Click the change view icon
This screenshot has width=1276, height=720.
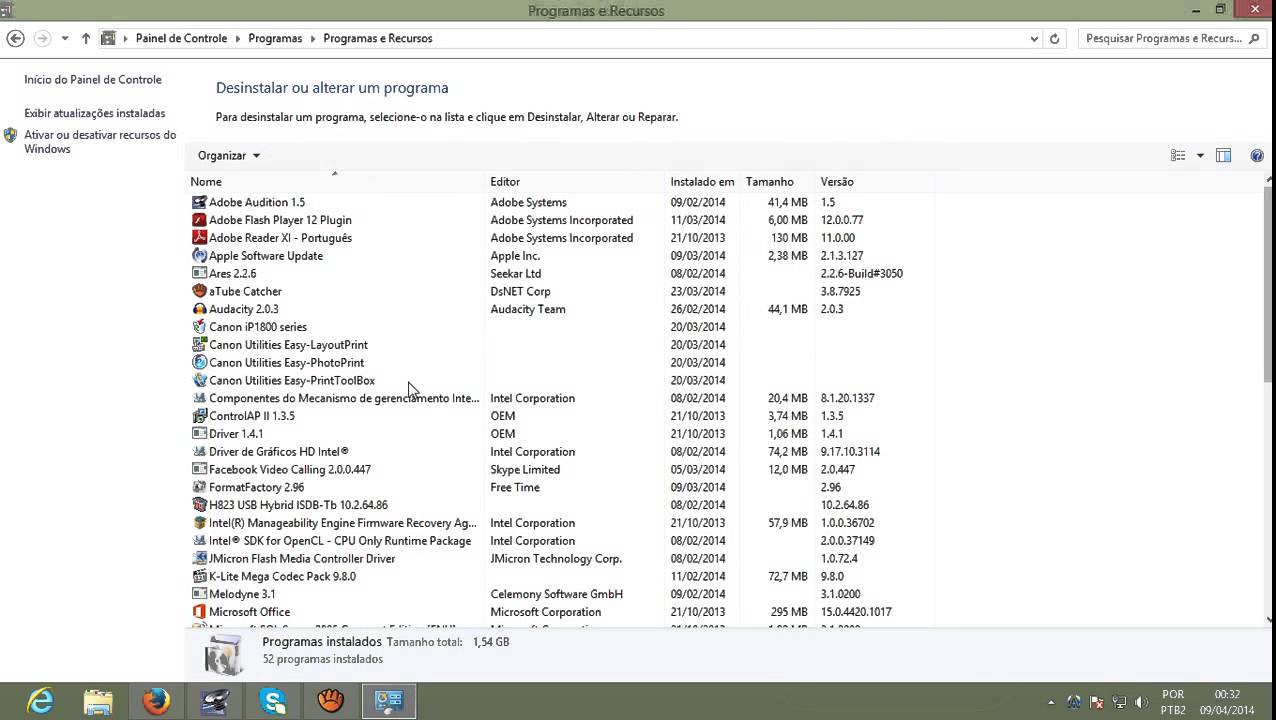1178,155
